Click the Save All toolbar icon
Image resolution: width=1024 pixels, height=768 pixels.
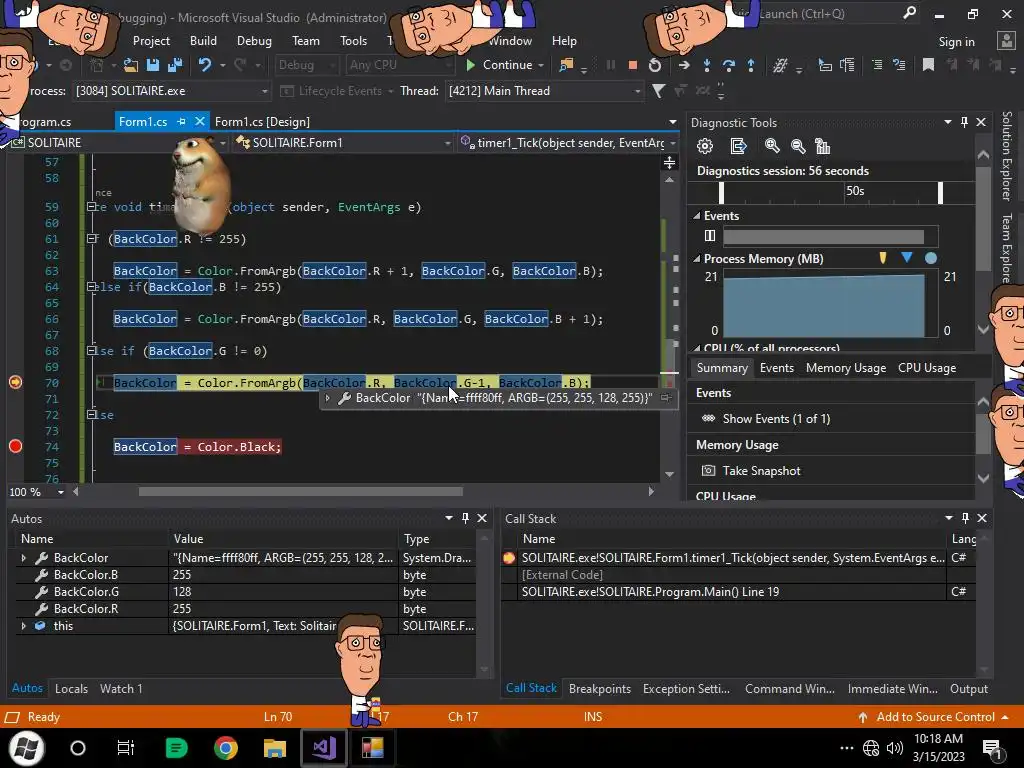click(x=175, y=65)
